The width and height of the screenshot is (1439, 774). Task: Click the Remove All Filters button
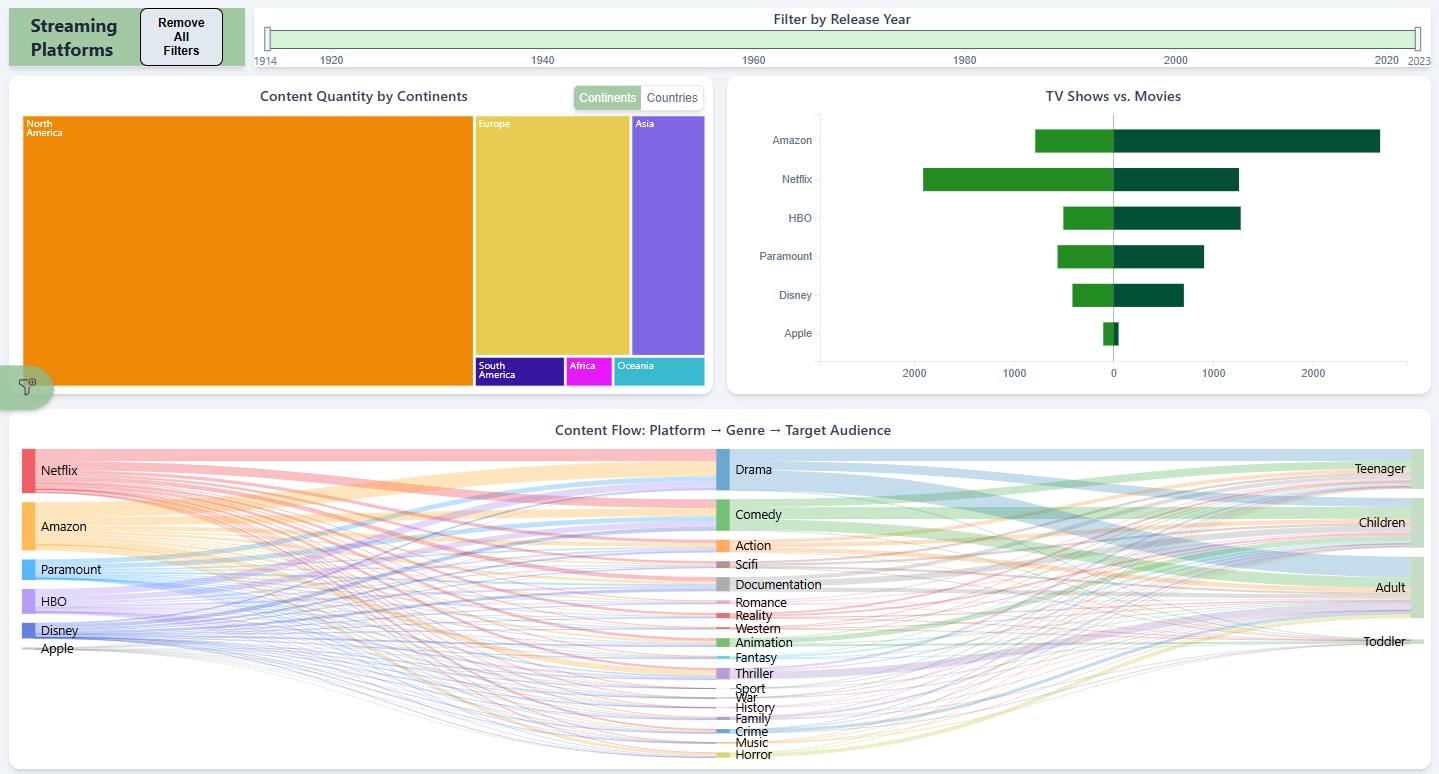181,37
